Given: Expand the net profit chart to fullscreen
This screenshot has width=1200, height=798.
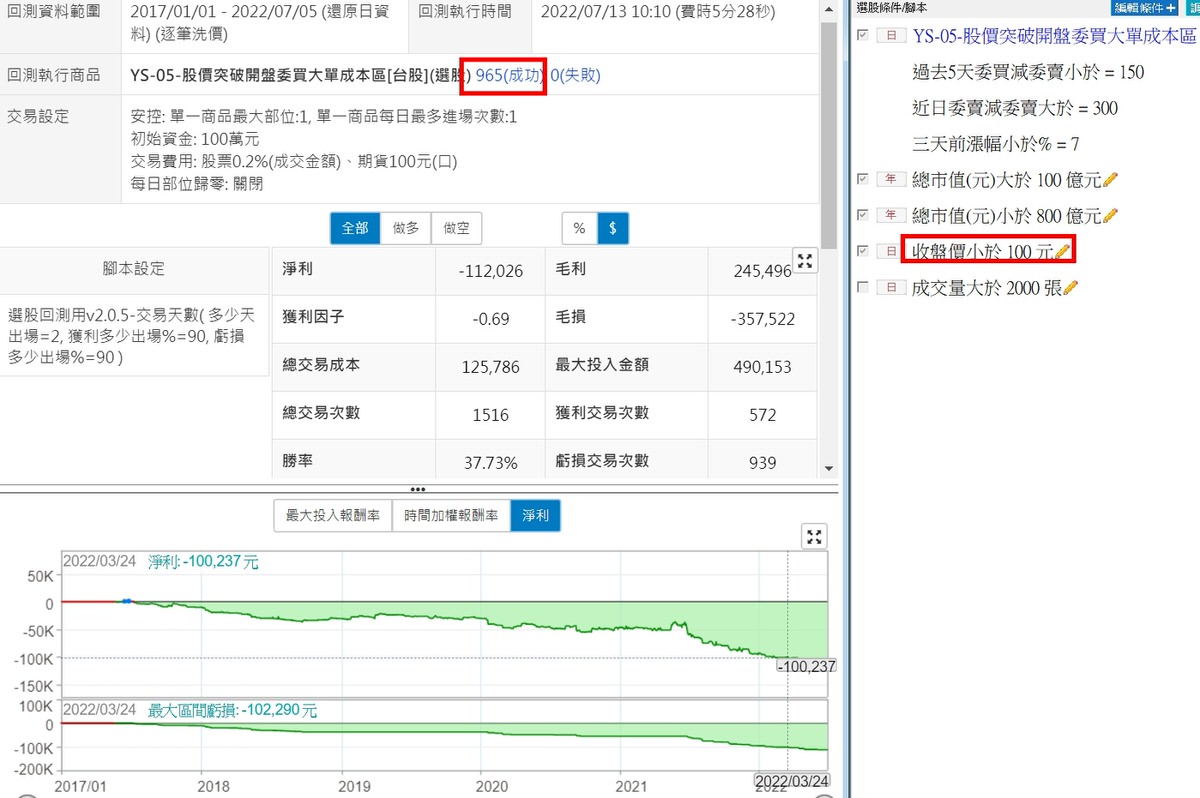Looking at the screenshot, I should click(x=815, y=537).
